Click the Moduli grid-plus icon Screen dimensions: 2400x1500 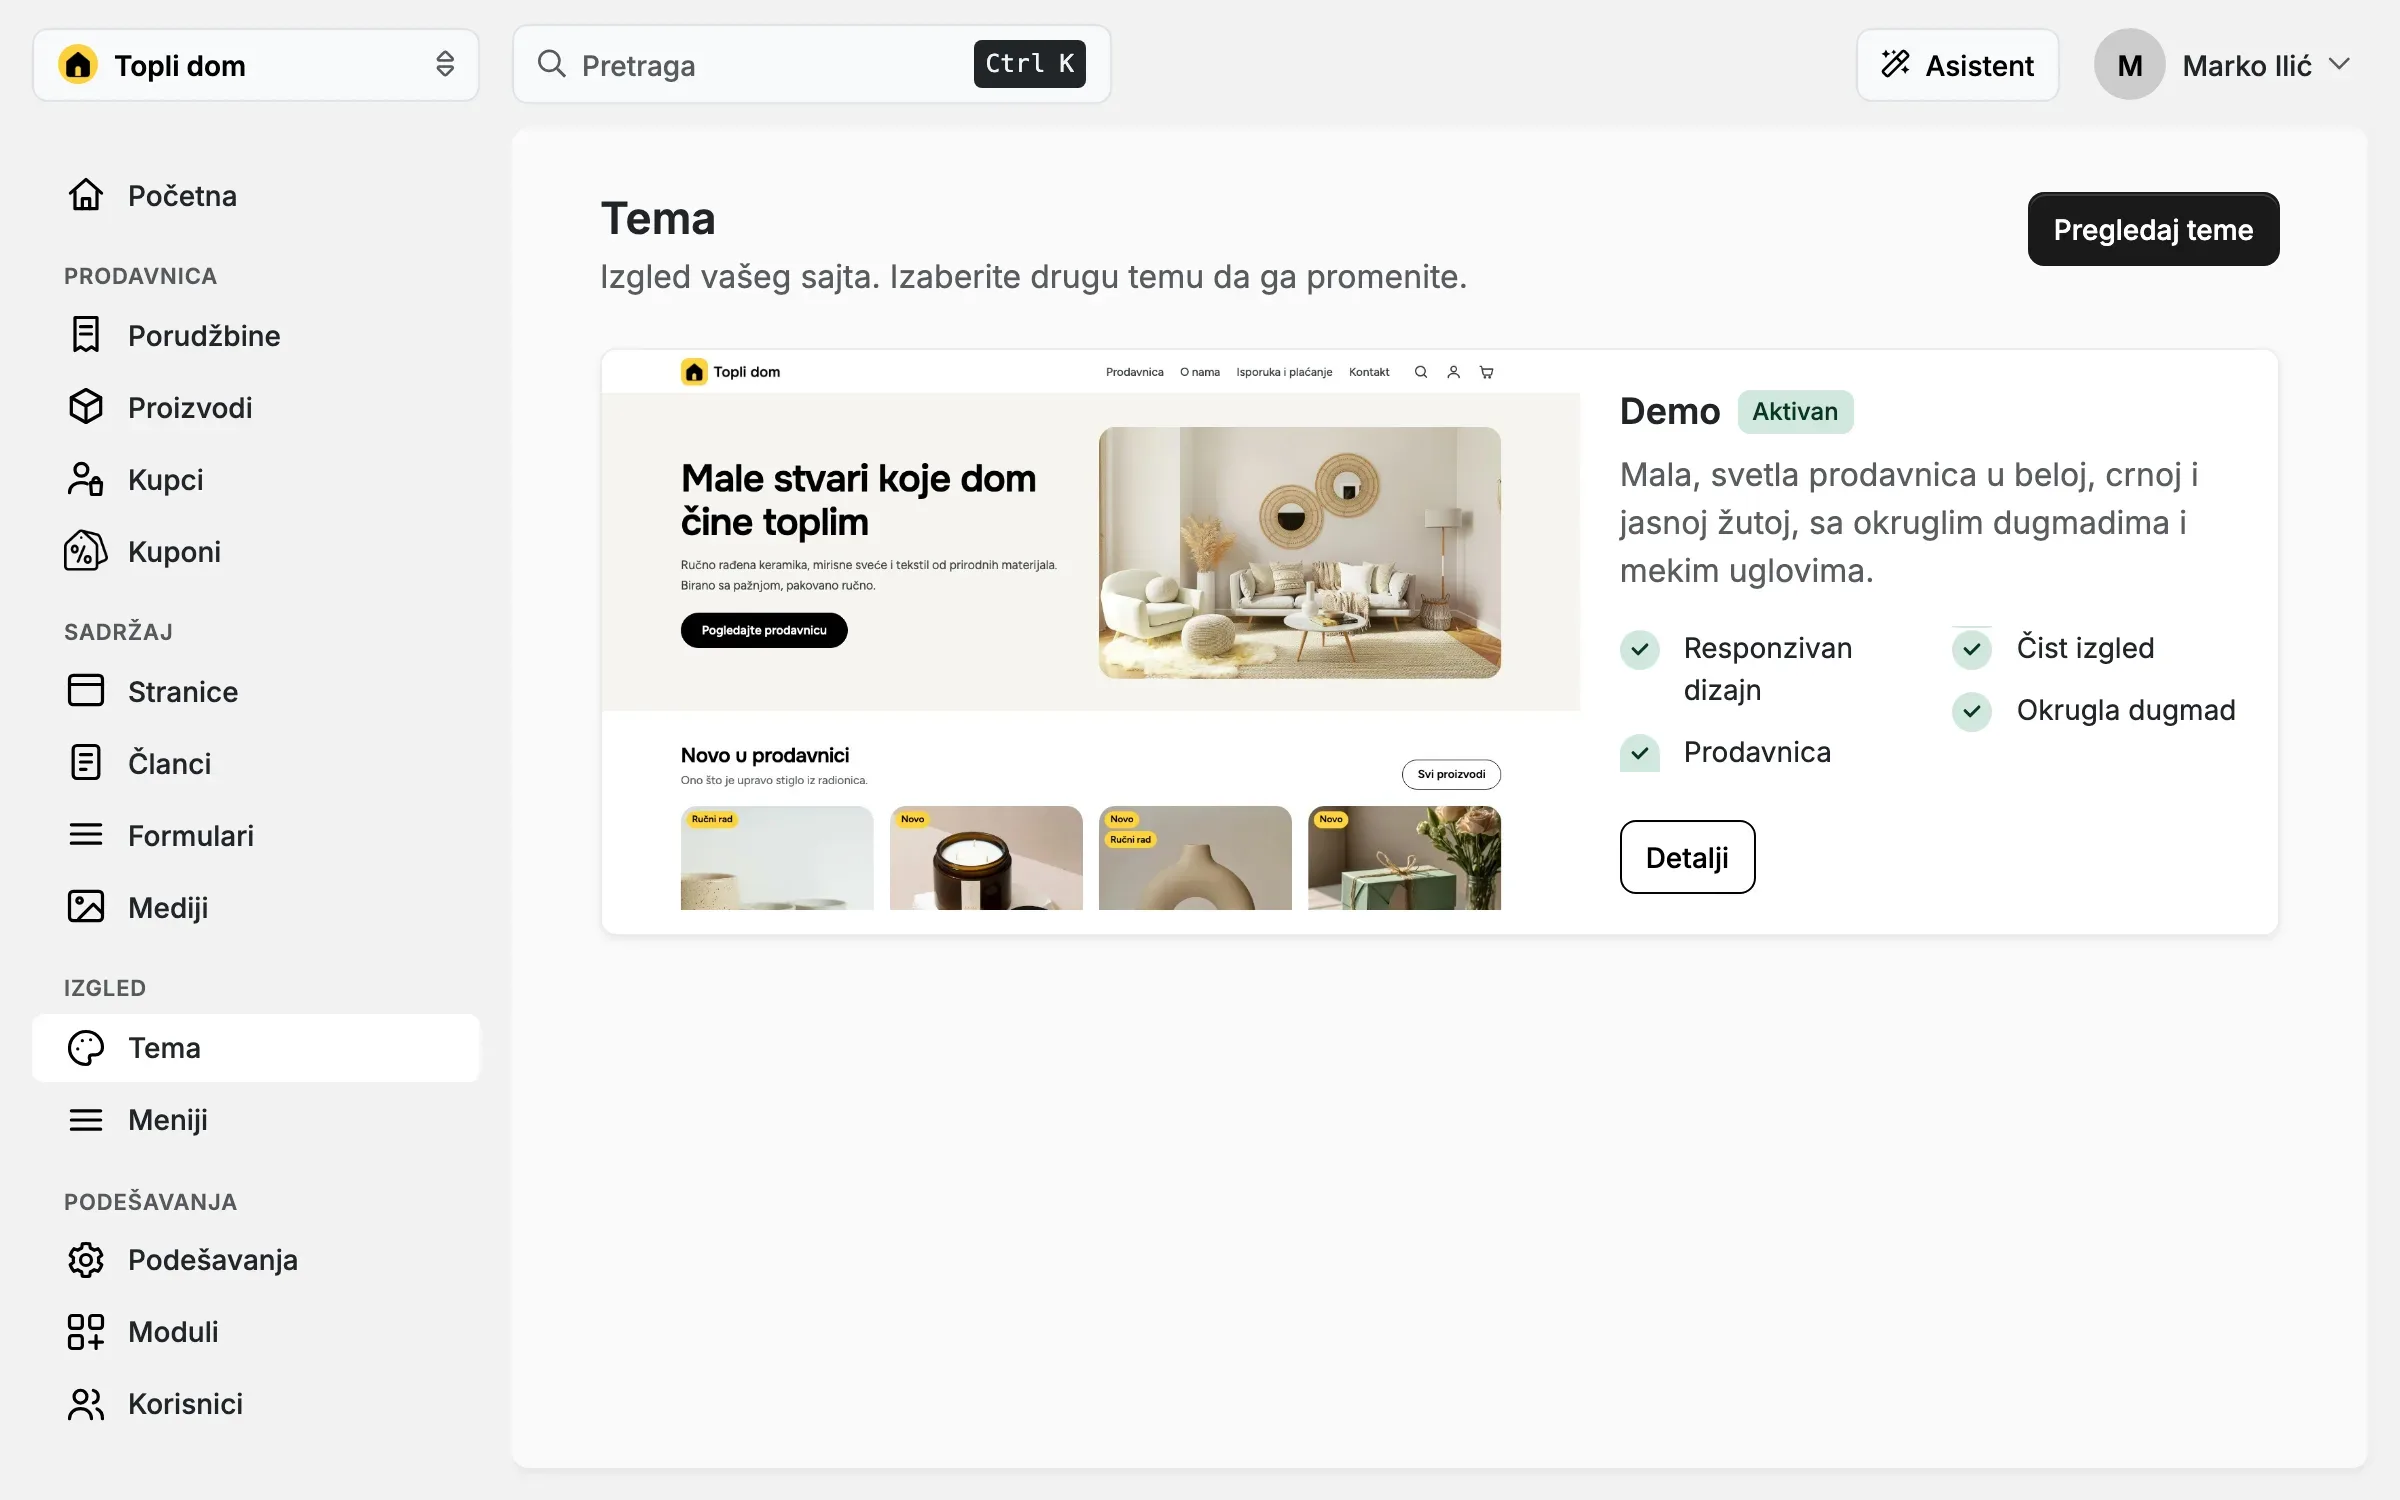[x=86, y=1331]
